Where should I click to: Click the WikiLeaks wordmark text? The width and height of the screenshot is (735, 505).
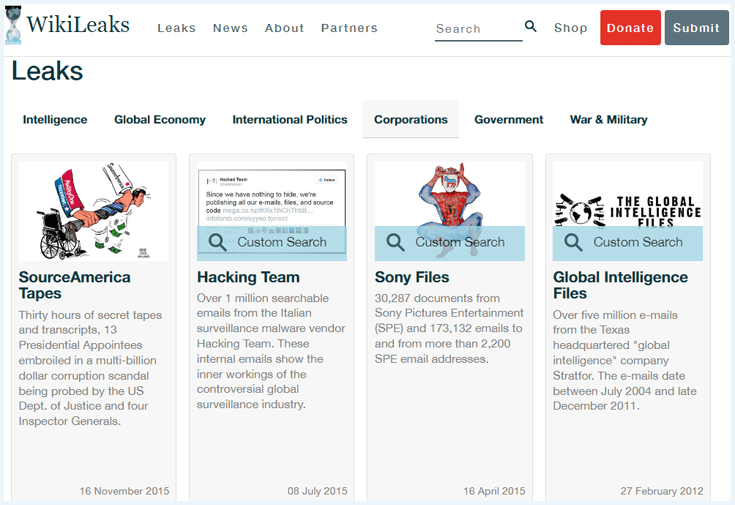78,24
